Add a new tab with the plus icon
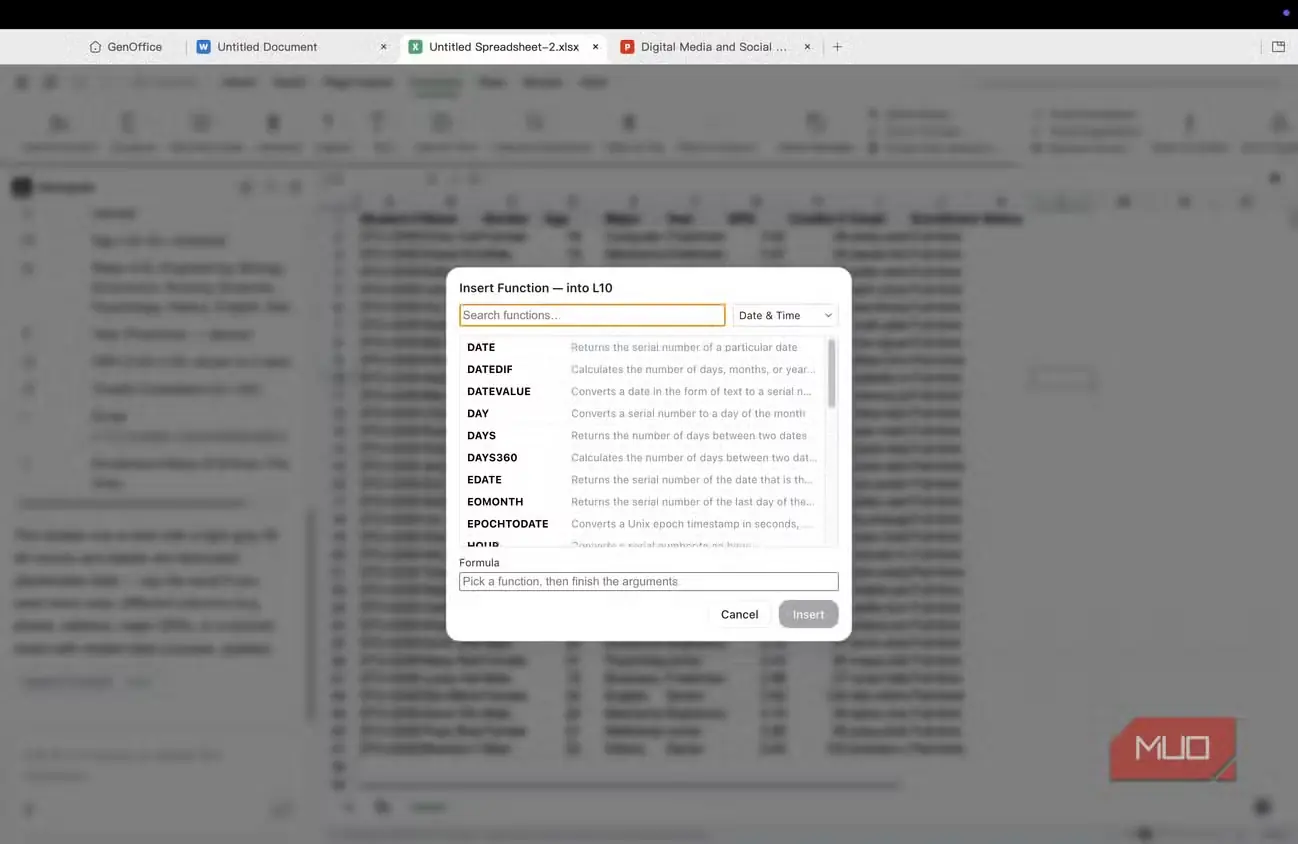 click(837, 47)
